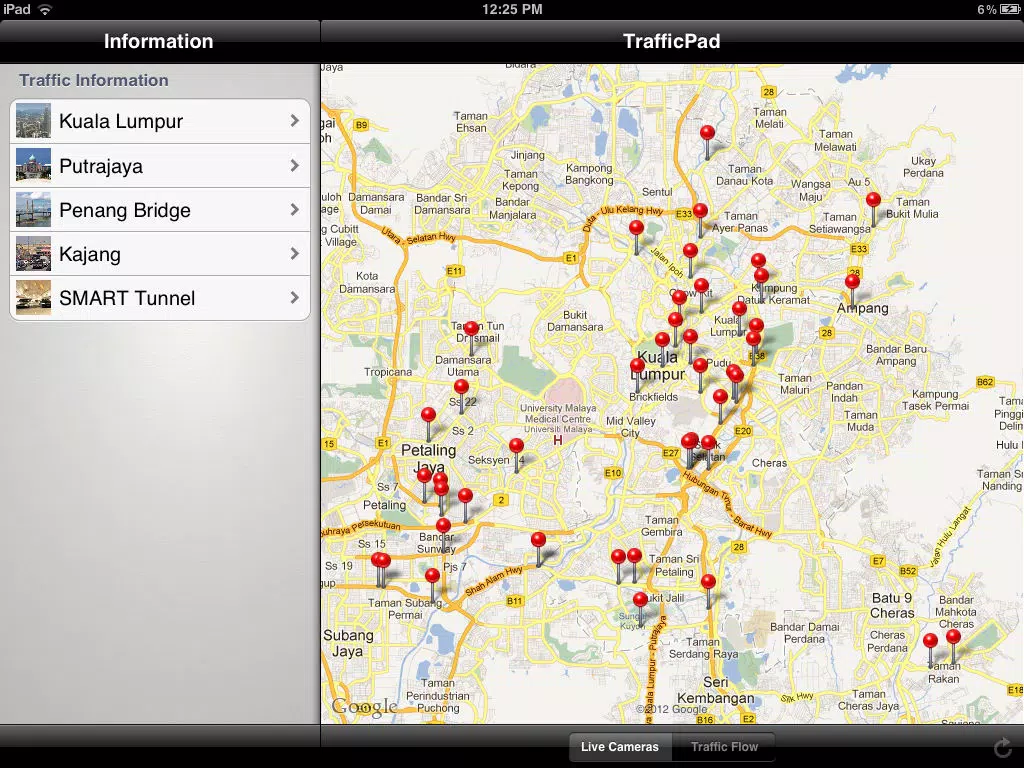This screenshot has width=1024, height=768.
Task: Click the chevron beside Kajang
Action: [x=295, y=253]
